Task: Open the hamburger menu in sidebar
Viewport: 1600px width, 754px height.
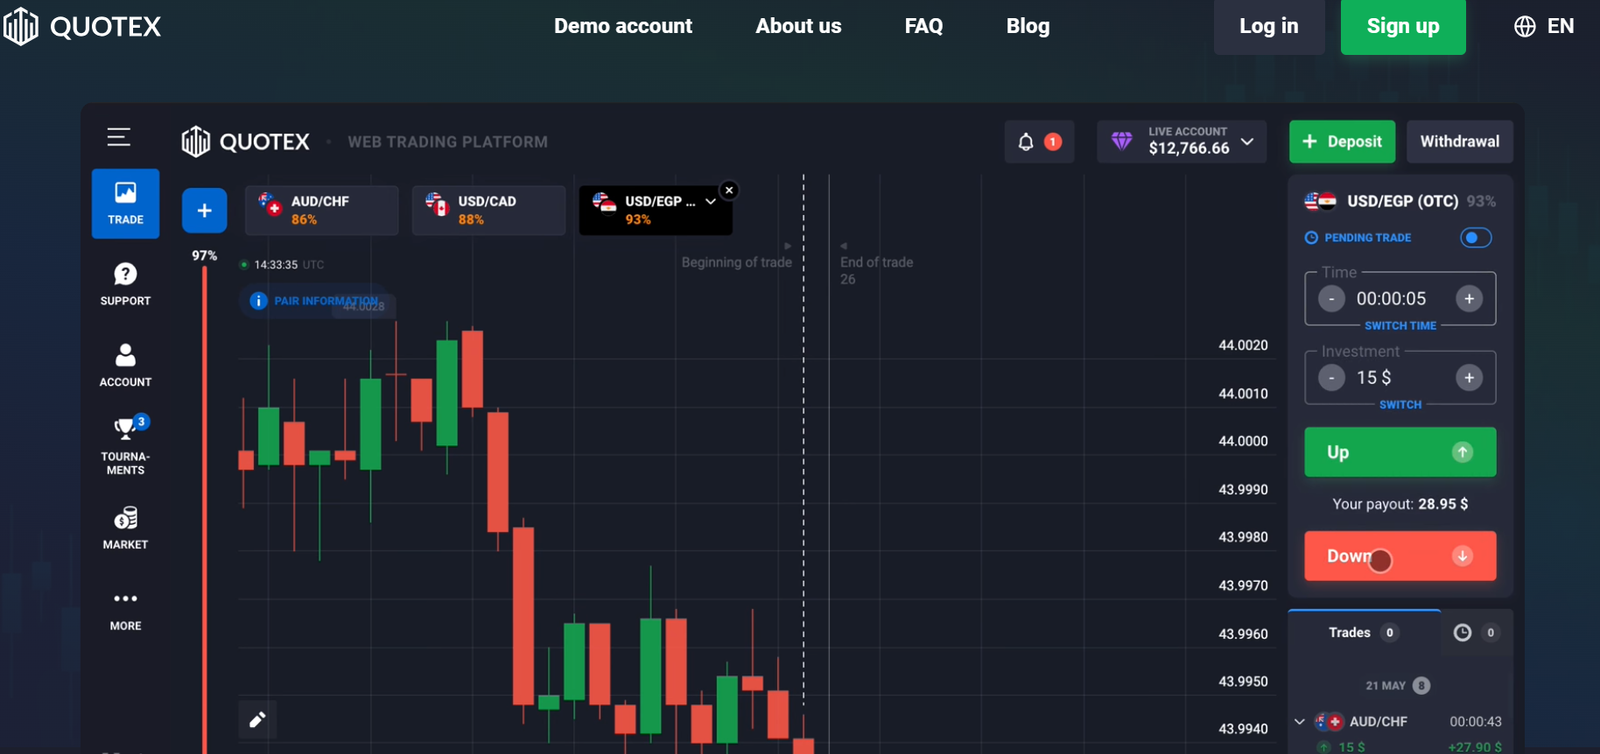Action: 119,137
